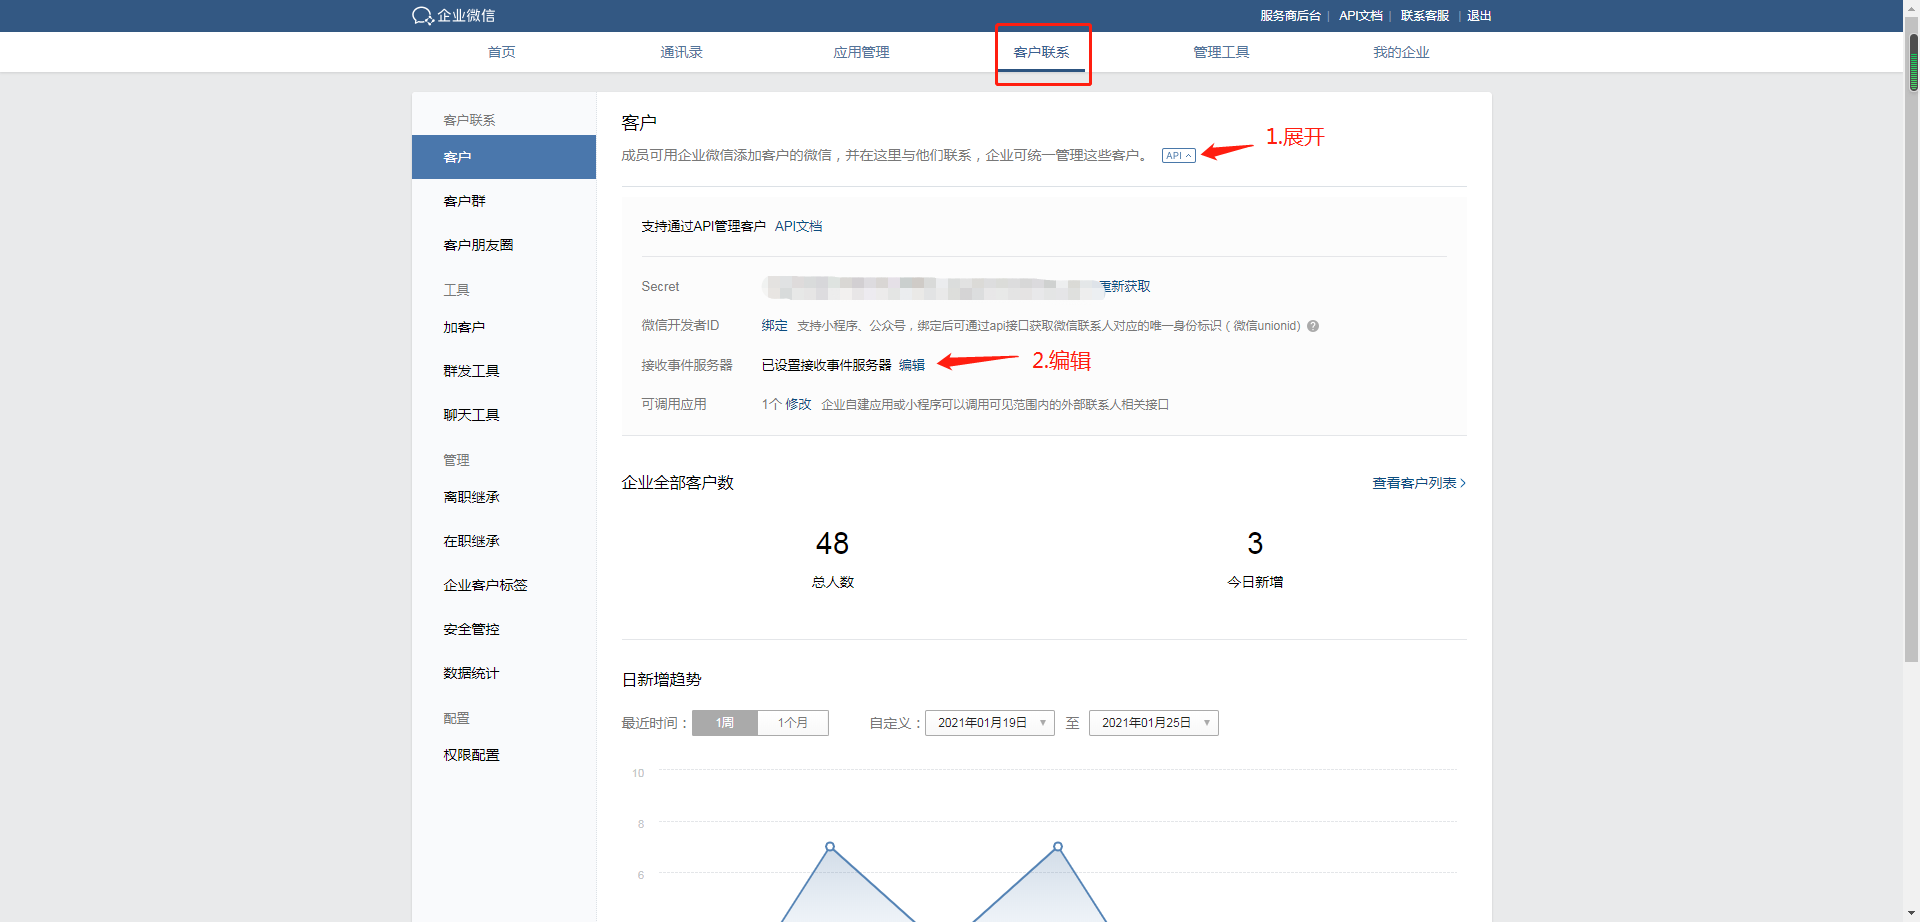Open the end date dropdown 2021年01月25日

tap(1152, 722)
